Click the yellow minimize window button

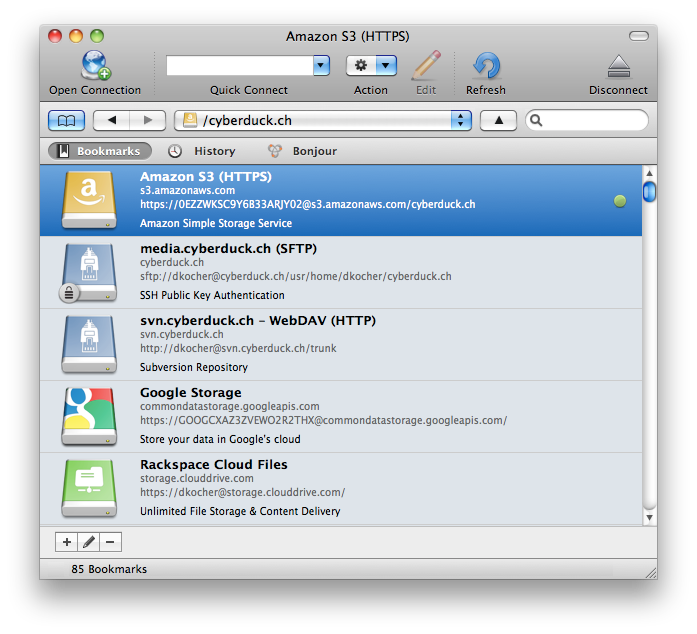(76, 36)
